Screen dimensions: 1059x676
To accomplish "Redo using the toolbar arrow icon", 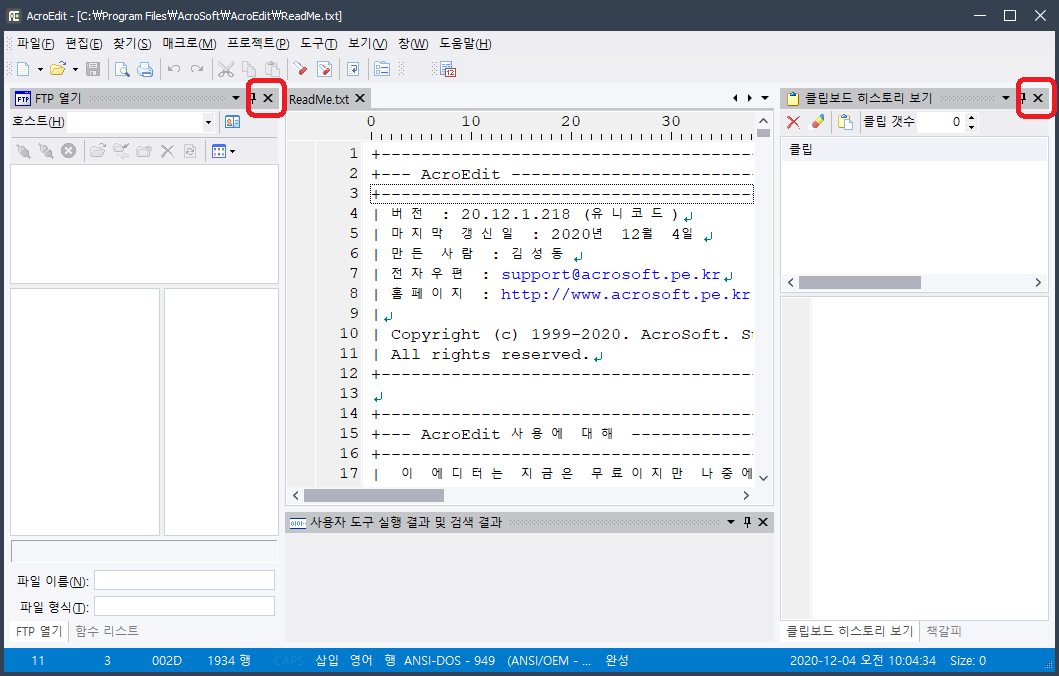I will [x=197, y=69].
